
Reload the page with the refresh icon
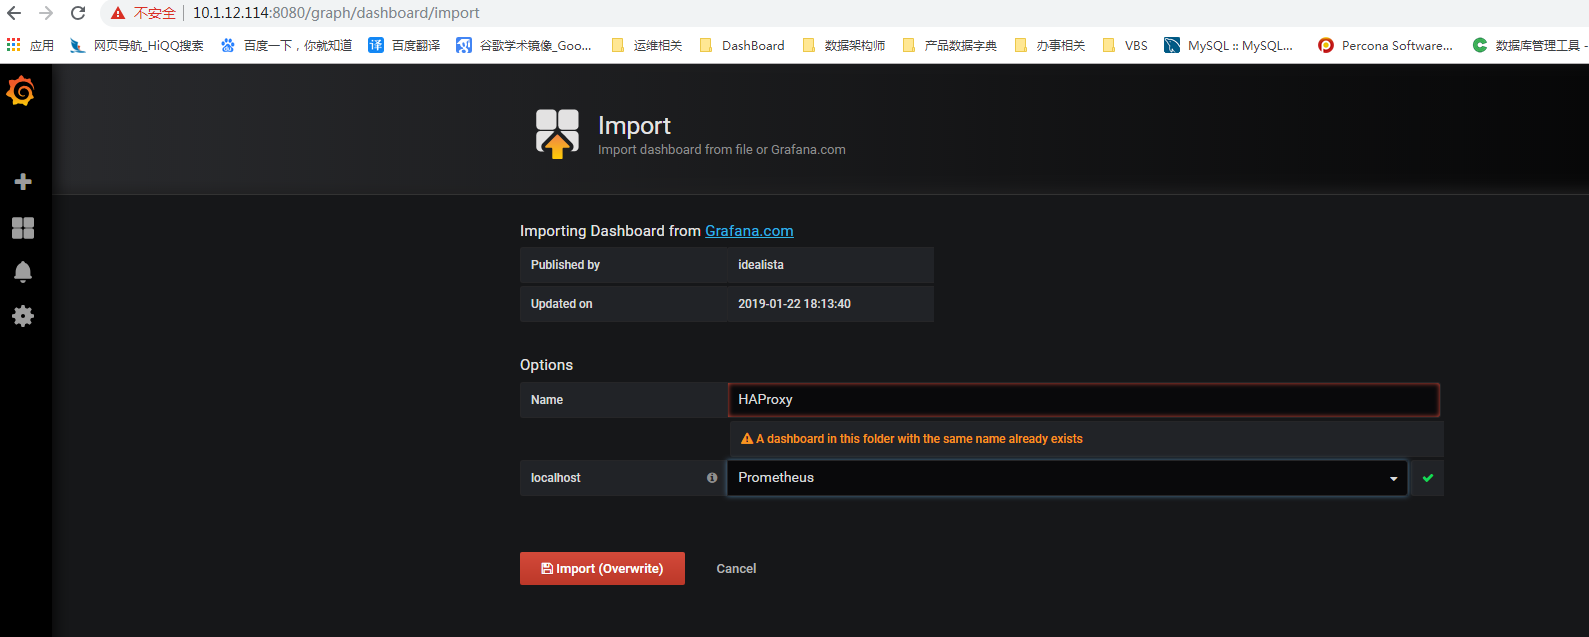coord(78,13)
